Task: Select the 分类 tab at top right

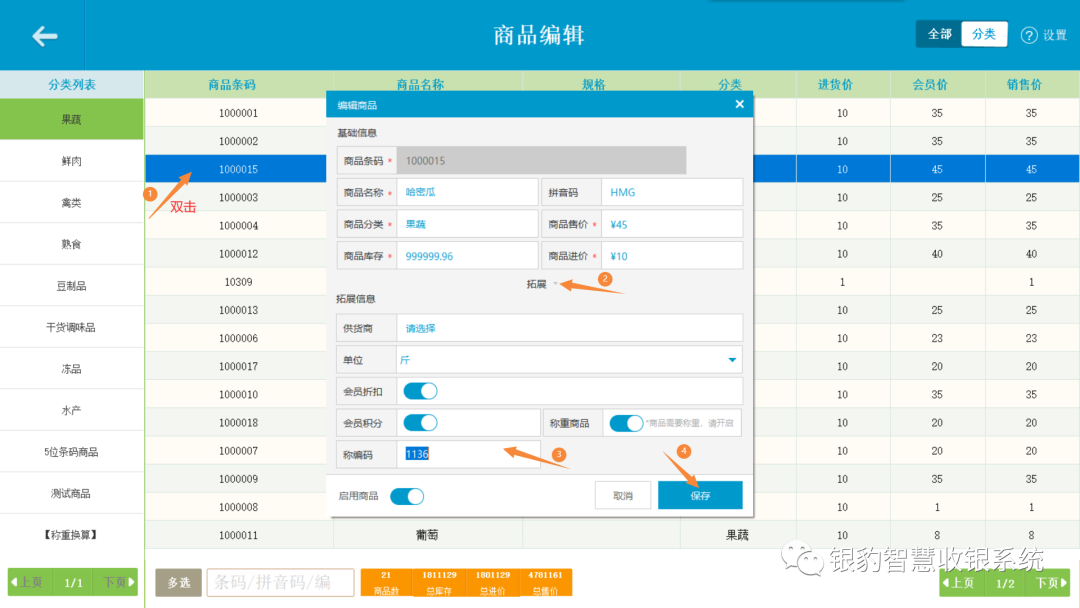Action: click(984, 33)
